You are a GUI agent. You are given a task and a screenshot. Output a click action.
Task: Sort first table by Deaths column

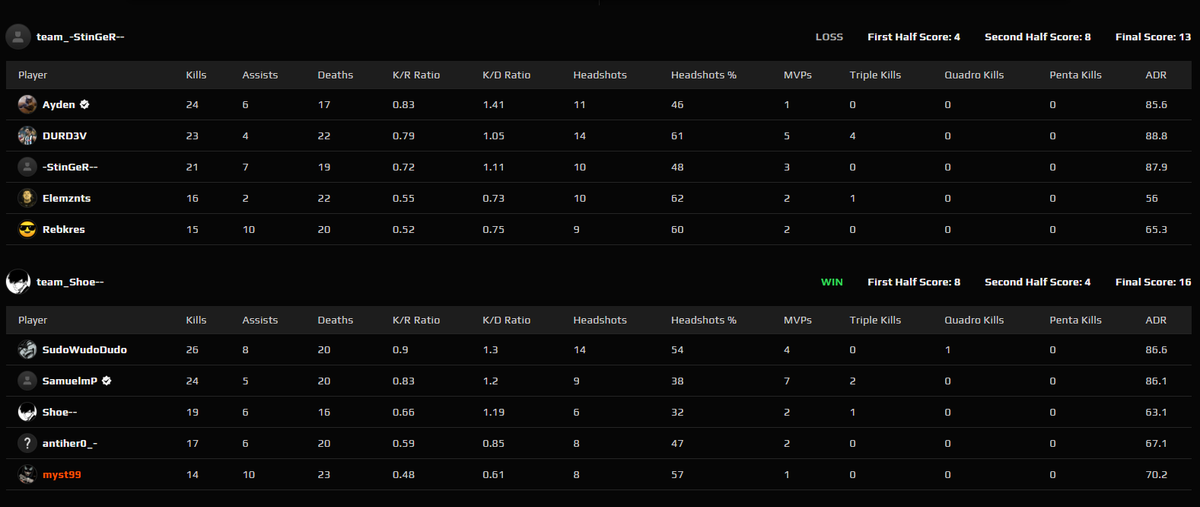click(x=335, y=75)
